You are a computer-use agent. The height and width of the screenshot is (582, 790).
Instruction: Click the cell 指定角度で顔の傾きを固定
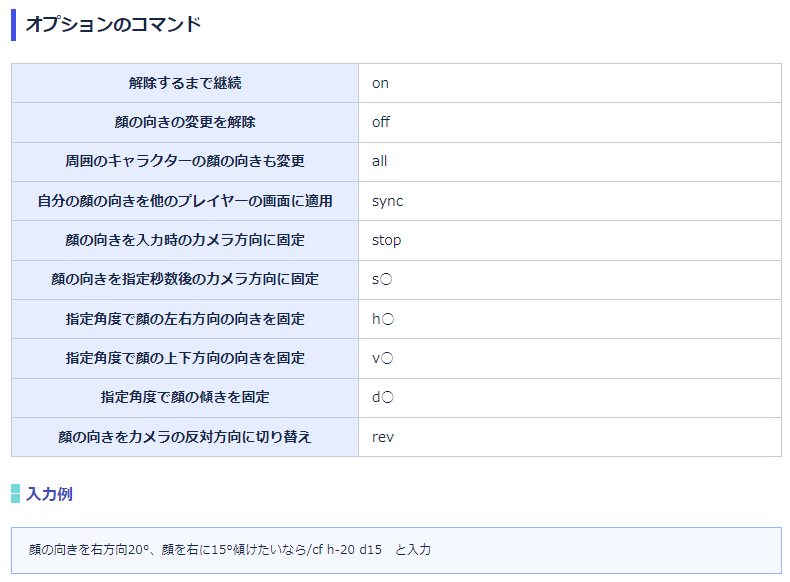(x=185, y=398)
